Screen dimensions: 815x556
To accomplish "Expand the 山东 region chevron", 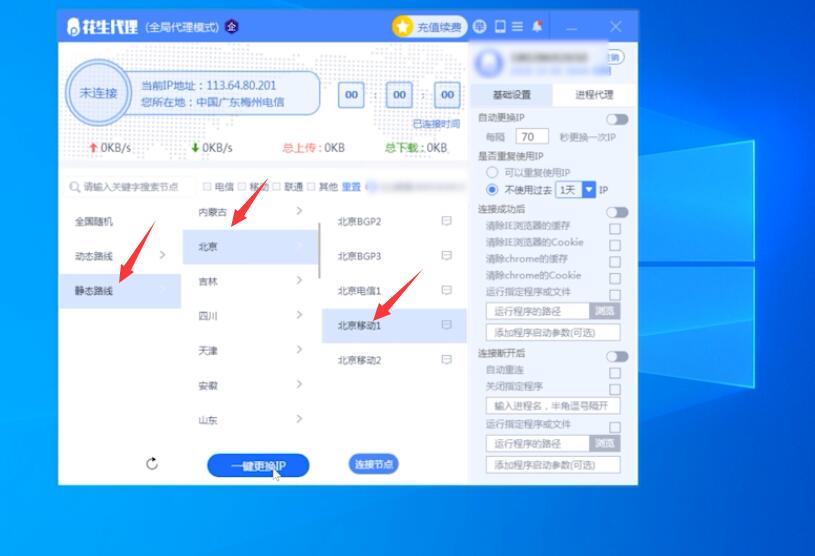I will [x=299, y=419].
